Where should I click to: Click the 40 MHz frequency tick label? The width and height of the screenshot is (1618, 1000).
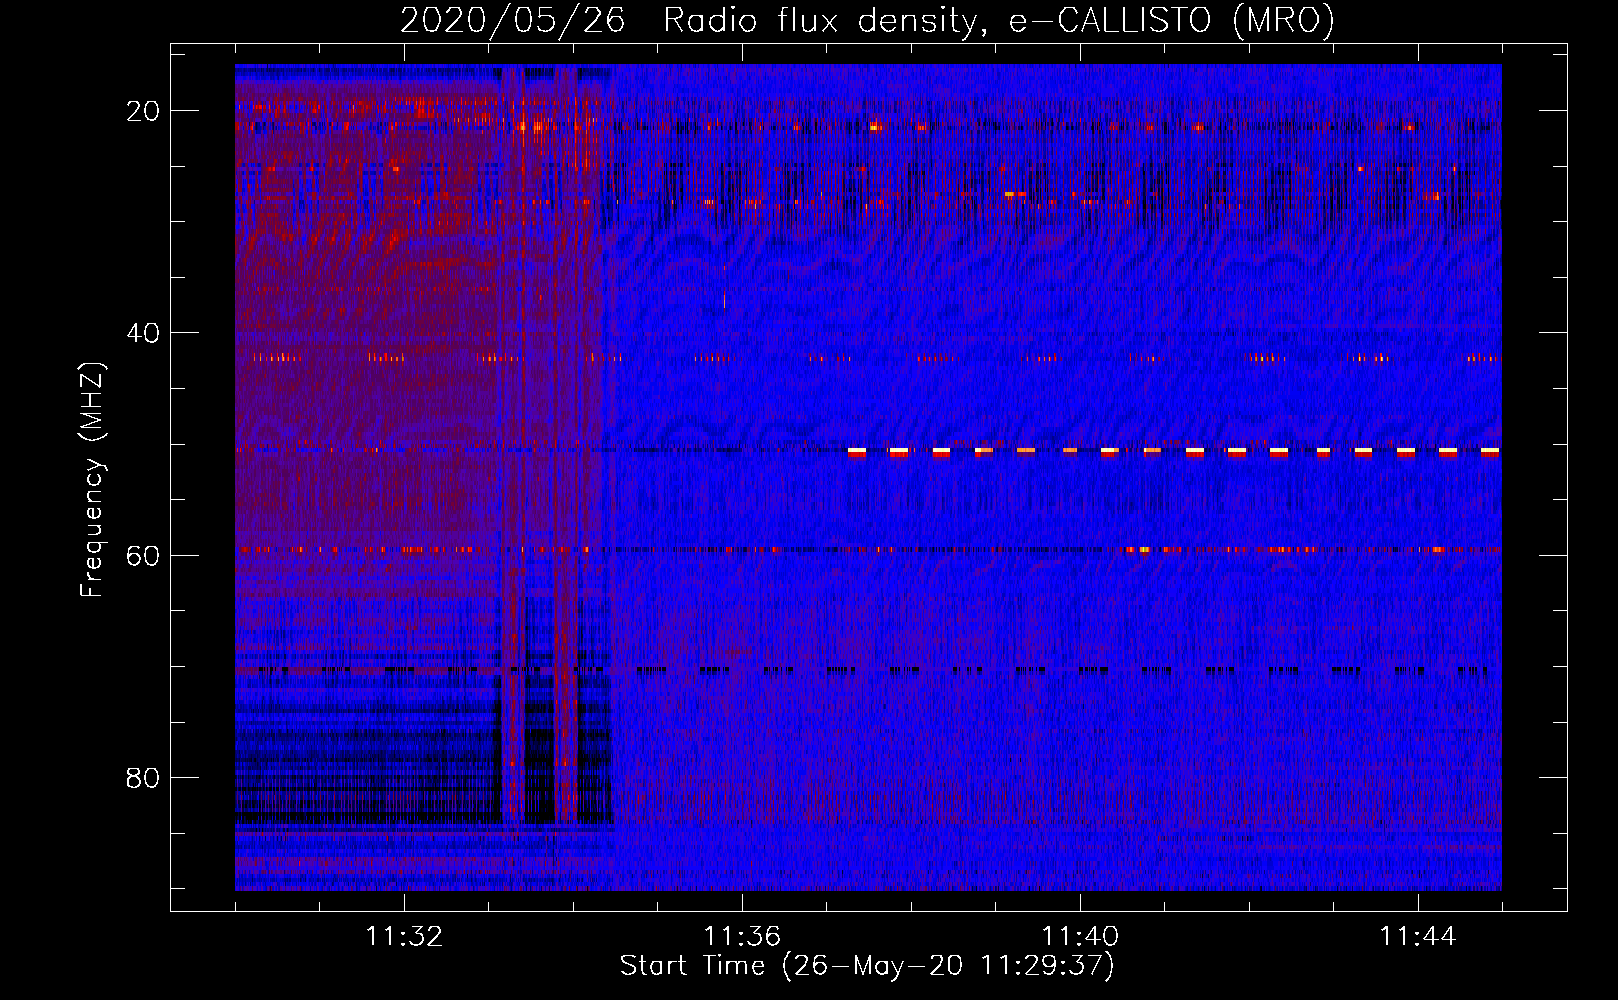coord(143,333)
